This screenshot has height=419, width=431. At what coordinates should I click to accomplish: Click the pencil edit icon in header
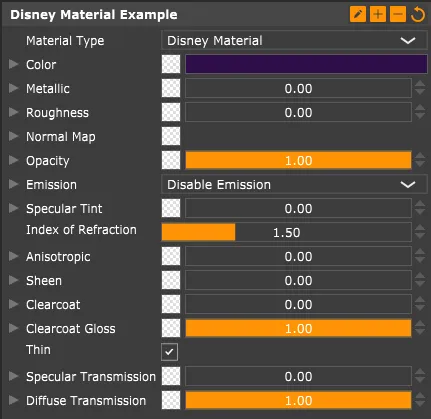pyautogui.click(x=358, y=15)
